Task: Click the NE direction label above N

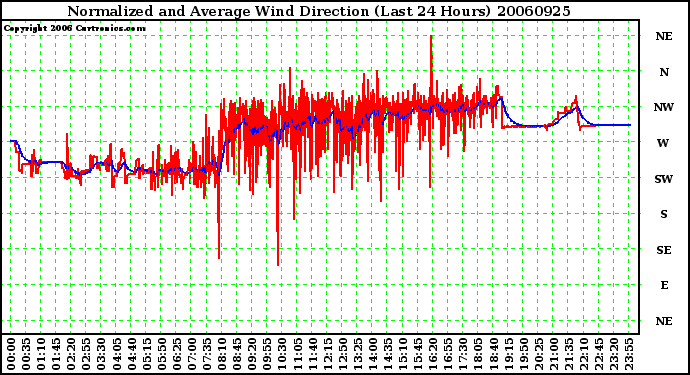Action: [664, 36]
